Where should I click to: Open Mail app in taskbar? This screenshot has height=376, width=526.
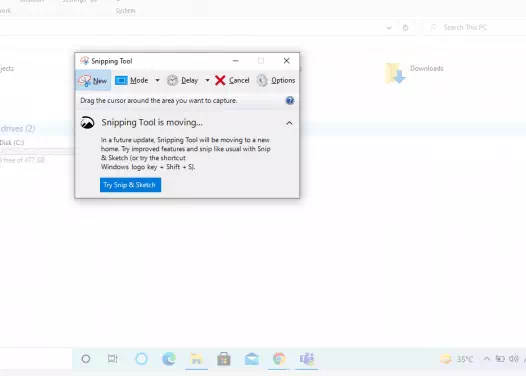tap(252, 359)
